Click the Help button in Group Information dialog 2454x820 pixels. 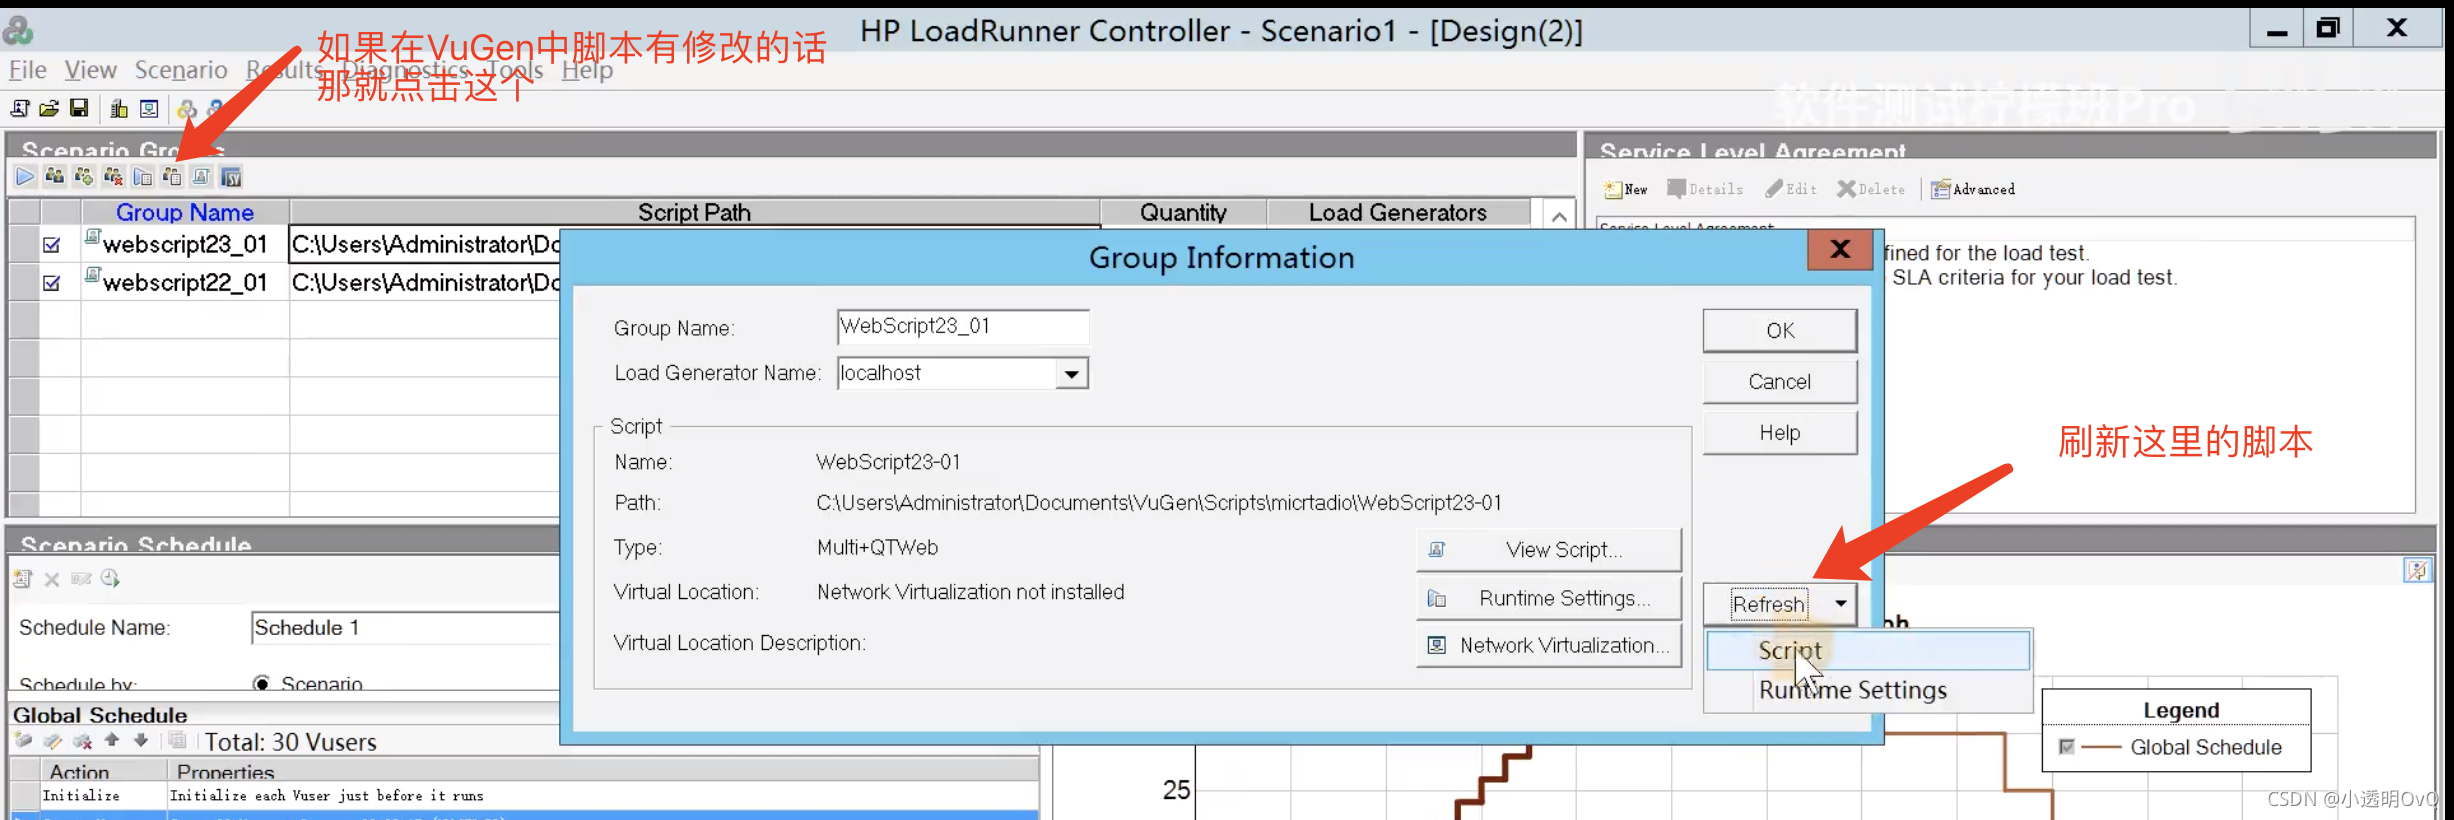pos(1780,432)
